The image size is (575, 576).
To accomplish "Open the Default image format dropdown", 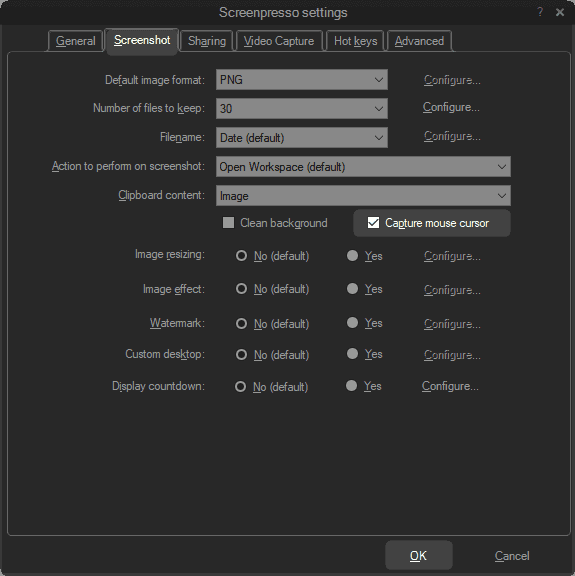I will coord(302,79).
